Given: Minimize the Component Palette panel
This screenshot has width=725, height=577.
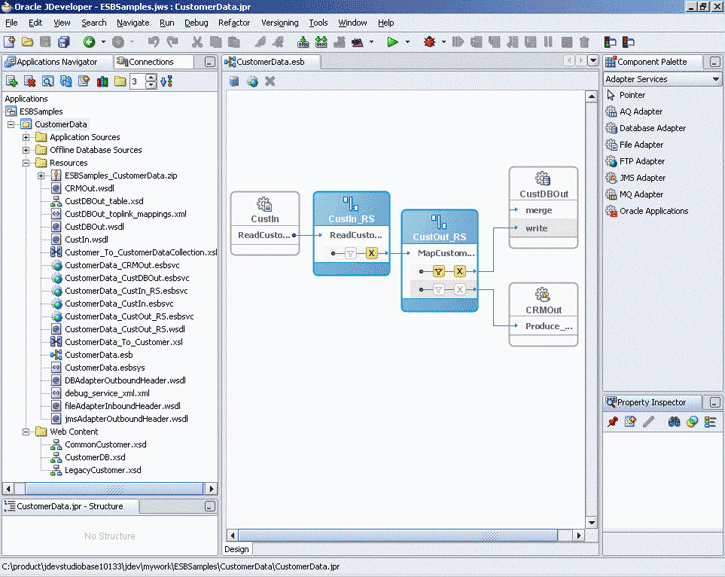Looking at the screenshot, I should pyautogui.click(x=715, y=61).
